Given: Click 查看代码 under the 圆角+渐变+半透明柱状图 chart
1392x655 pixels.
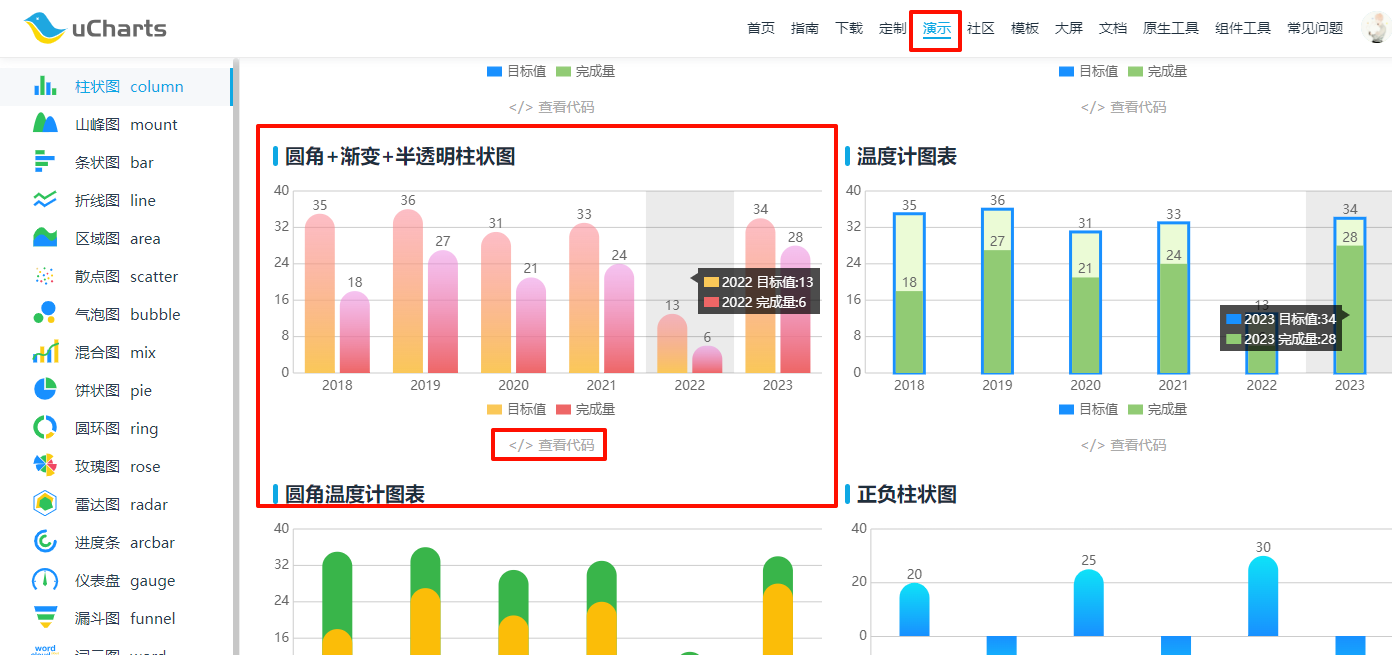Looking at the screenshot, I should [x=551, y=445].
